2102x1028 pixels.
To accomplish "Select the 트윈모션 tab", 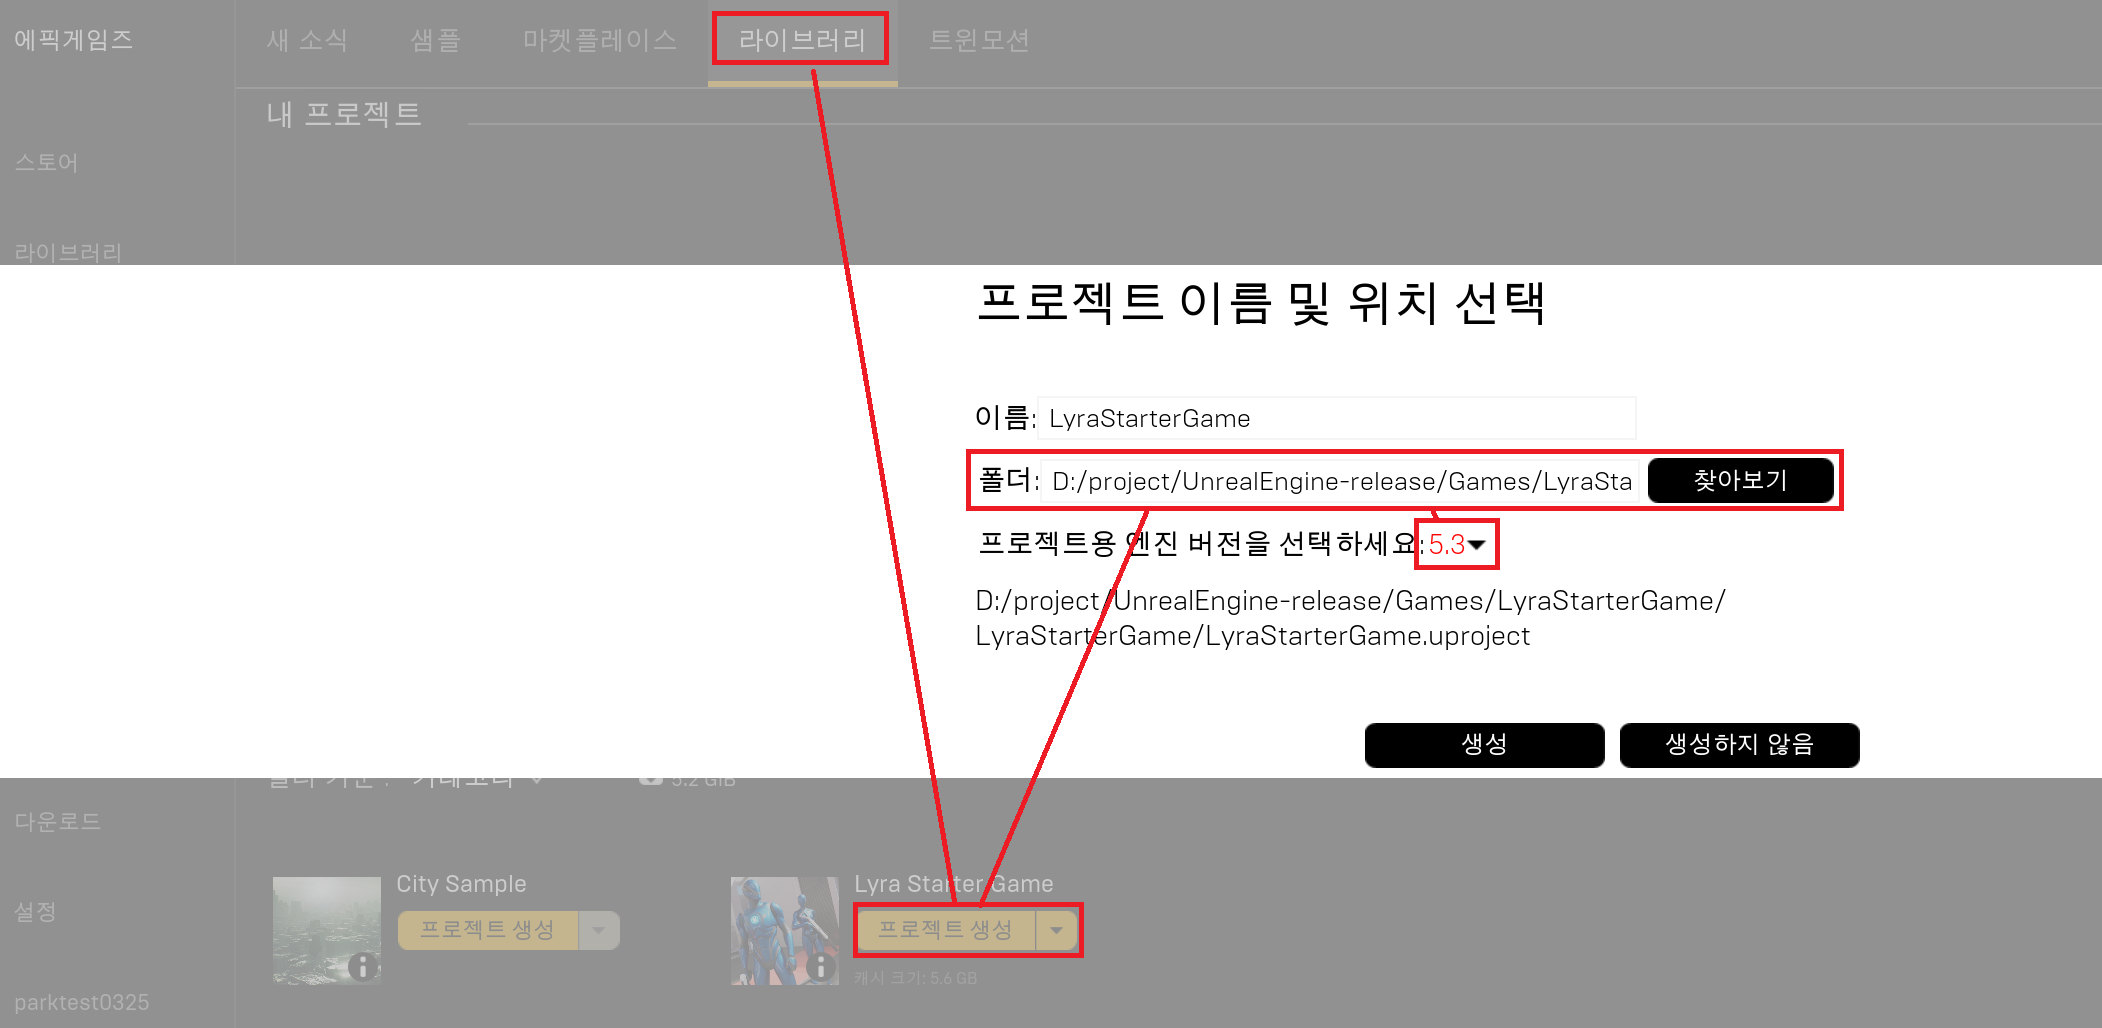I will 979,40.
